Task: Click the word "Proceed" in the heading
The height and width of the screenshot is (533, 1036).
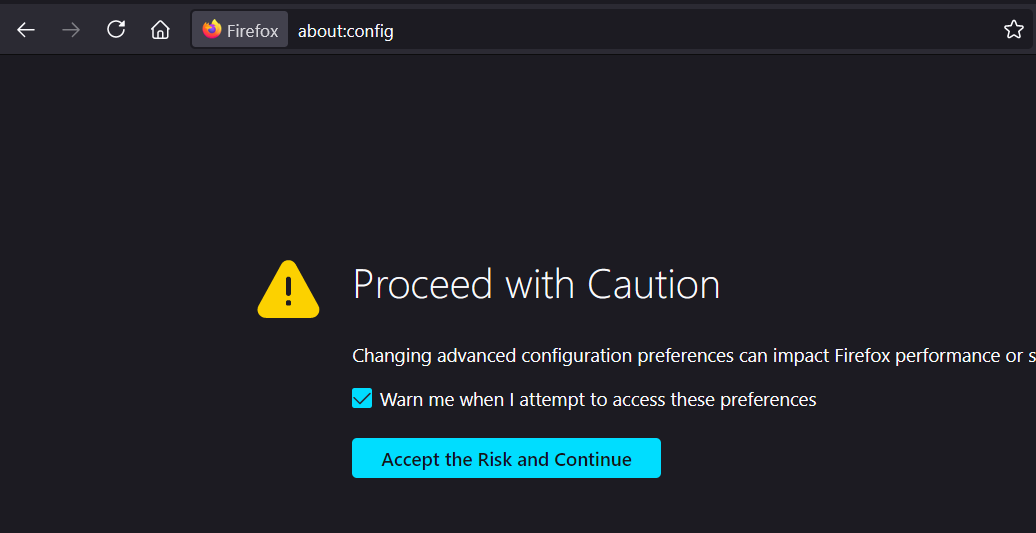Action: click(423, 285)
